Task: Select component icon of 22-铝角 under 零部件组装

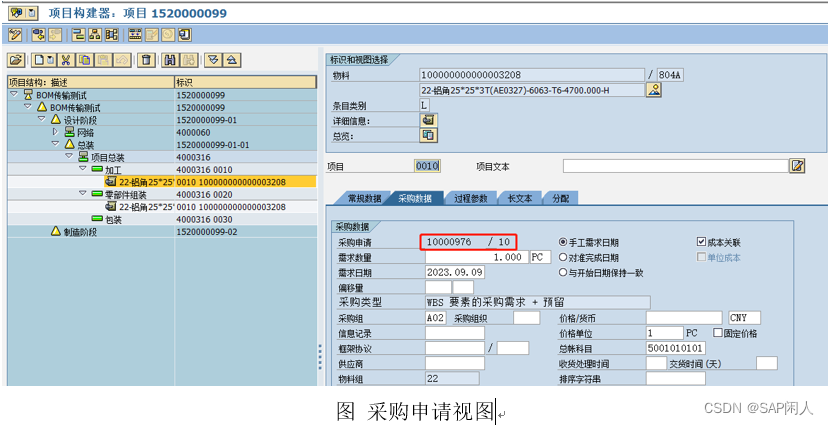Action: tap(111, 206)
